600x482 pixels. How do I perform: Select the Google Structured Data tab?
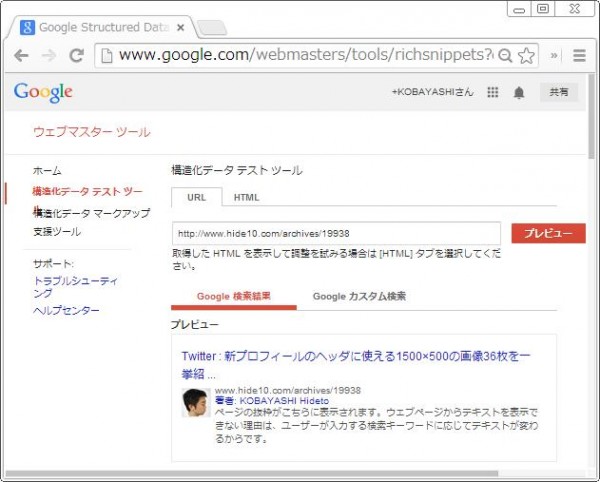click(x=103, y=28)
